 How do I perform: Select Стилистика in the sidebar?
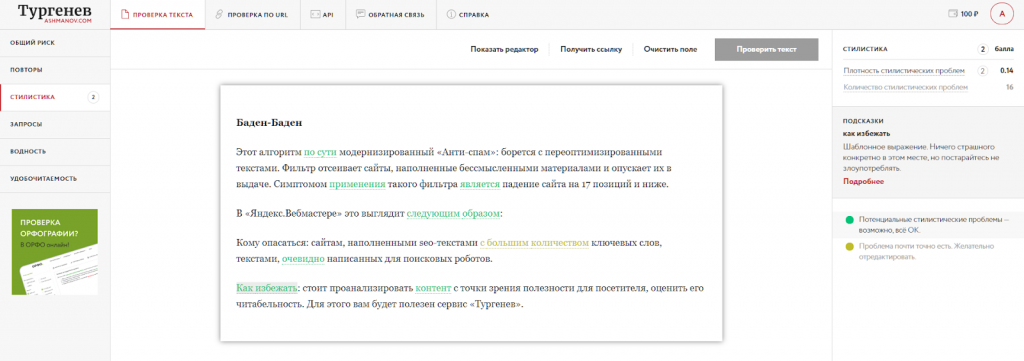(55, 97)
